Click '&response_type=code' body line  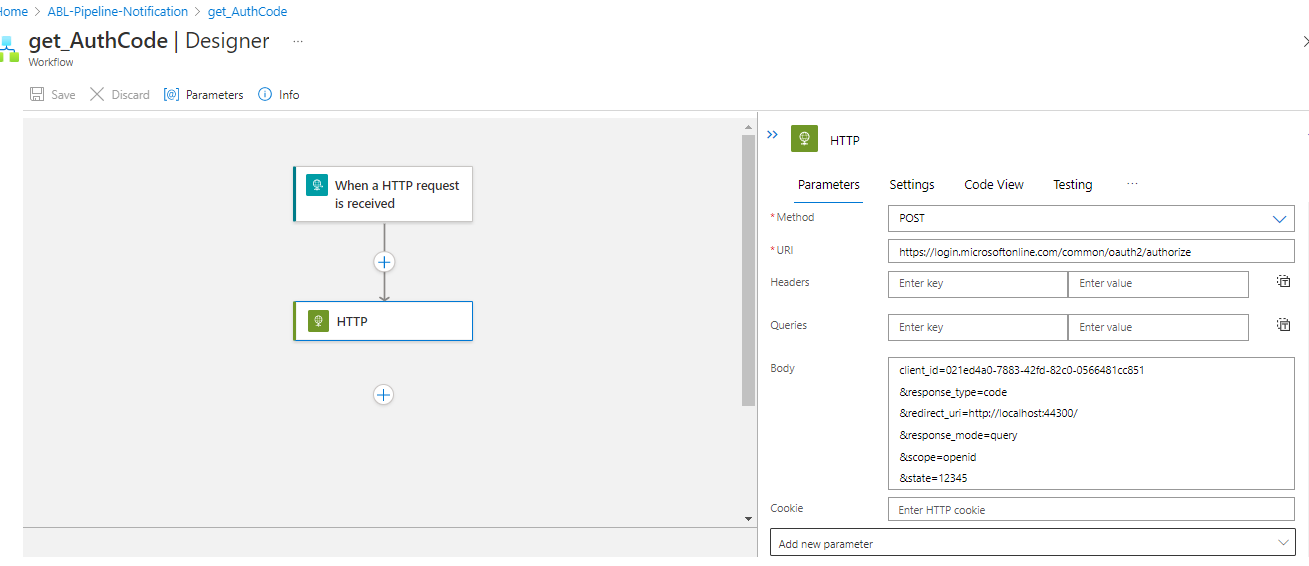(953, 392)
